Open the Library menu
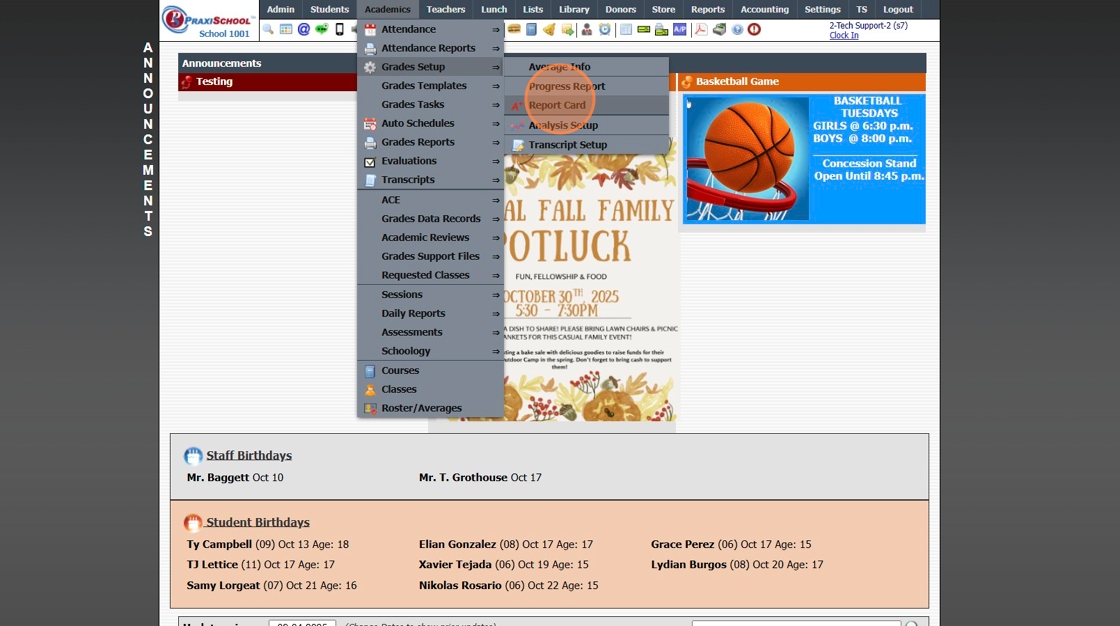The image size is (1120, 626). [574, 9]
